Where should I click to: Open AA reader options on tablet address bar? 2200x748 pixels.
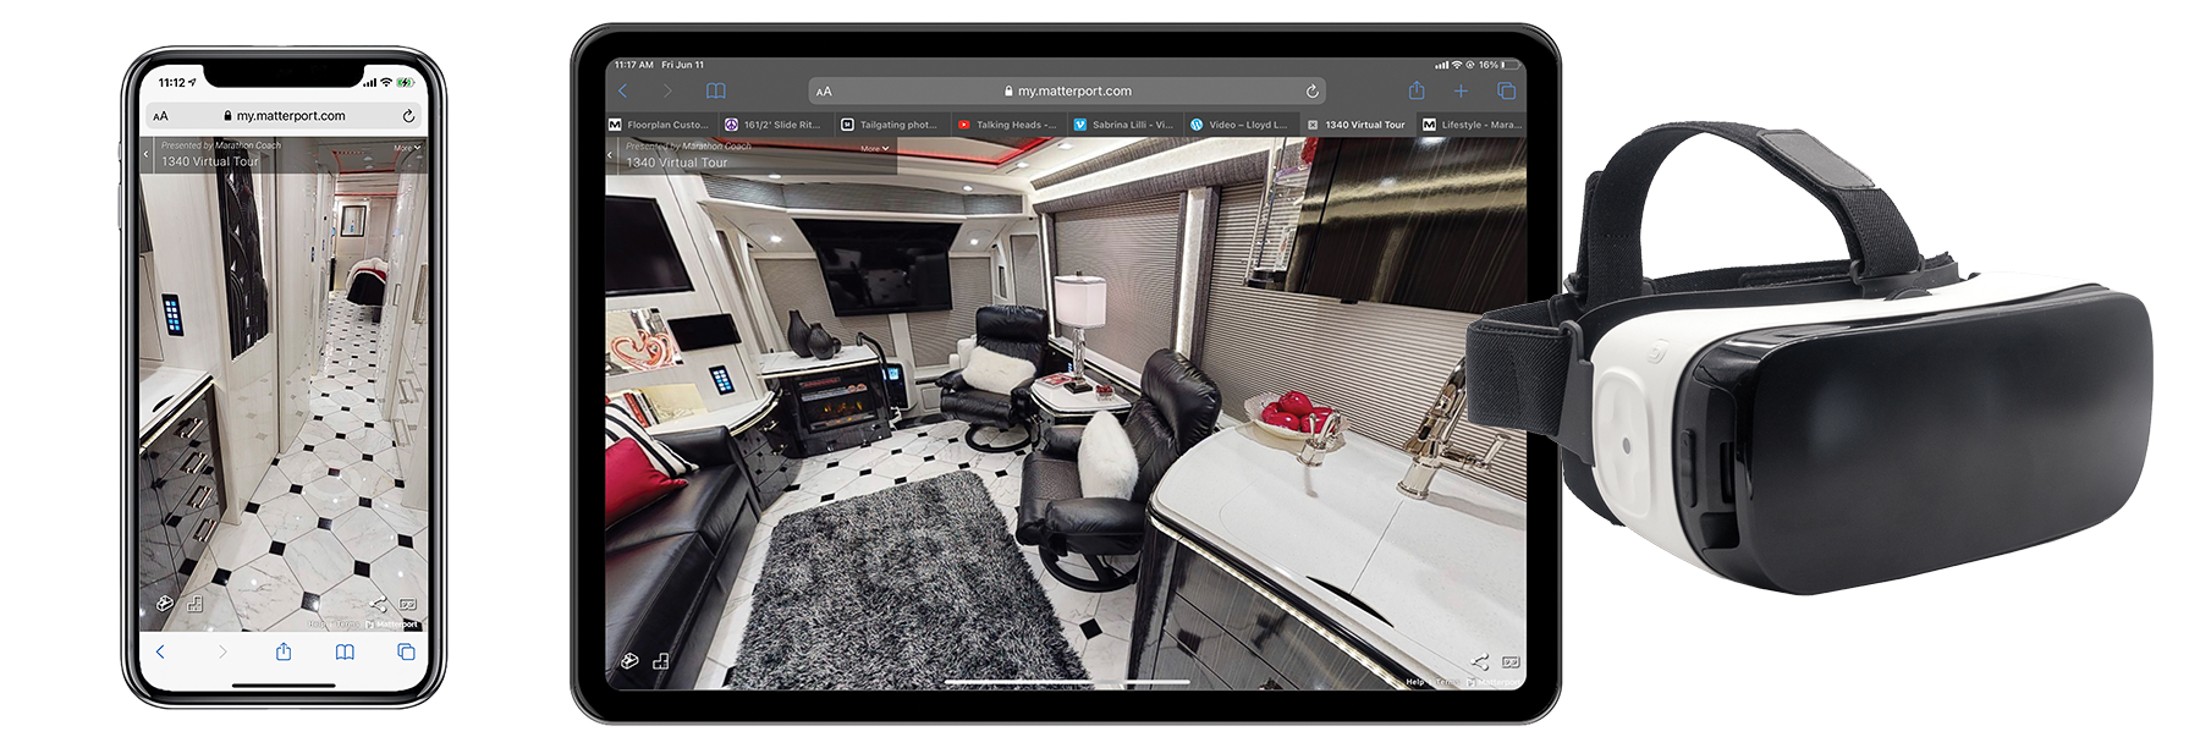[x=824, y=91]
